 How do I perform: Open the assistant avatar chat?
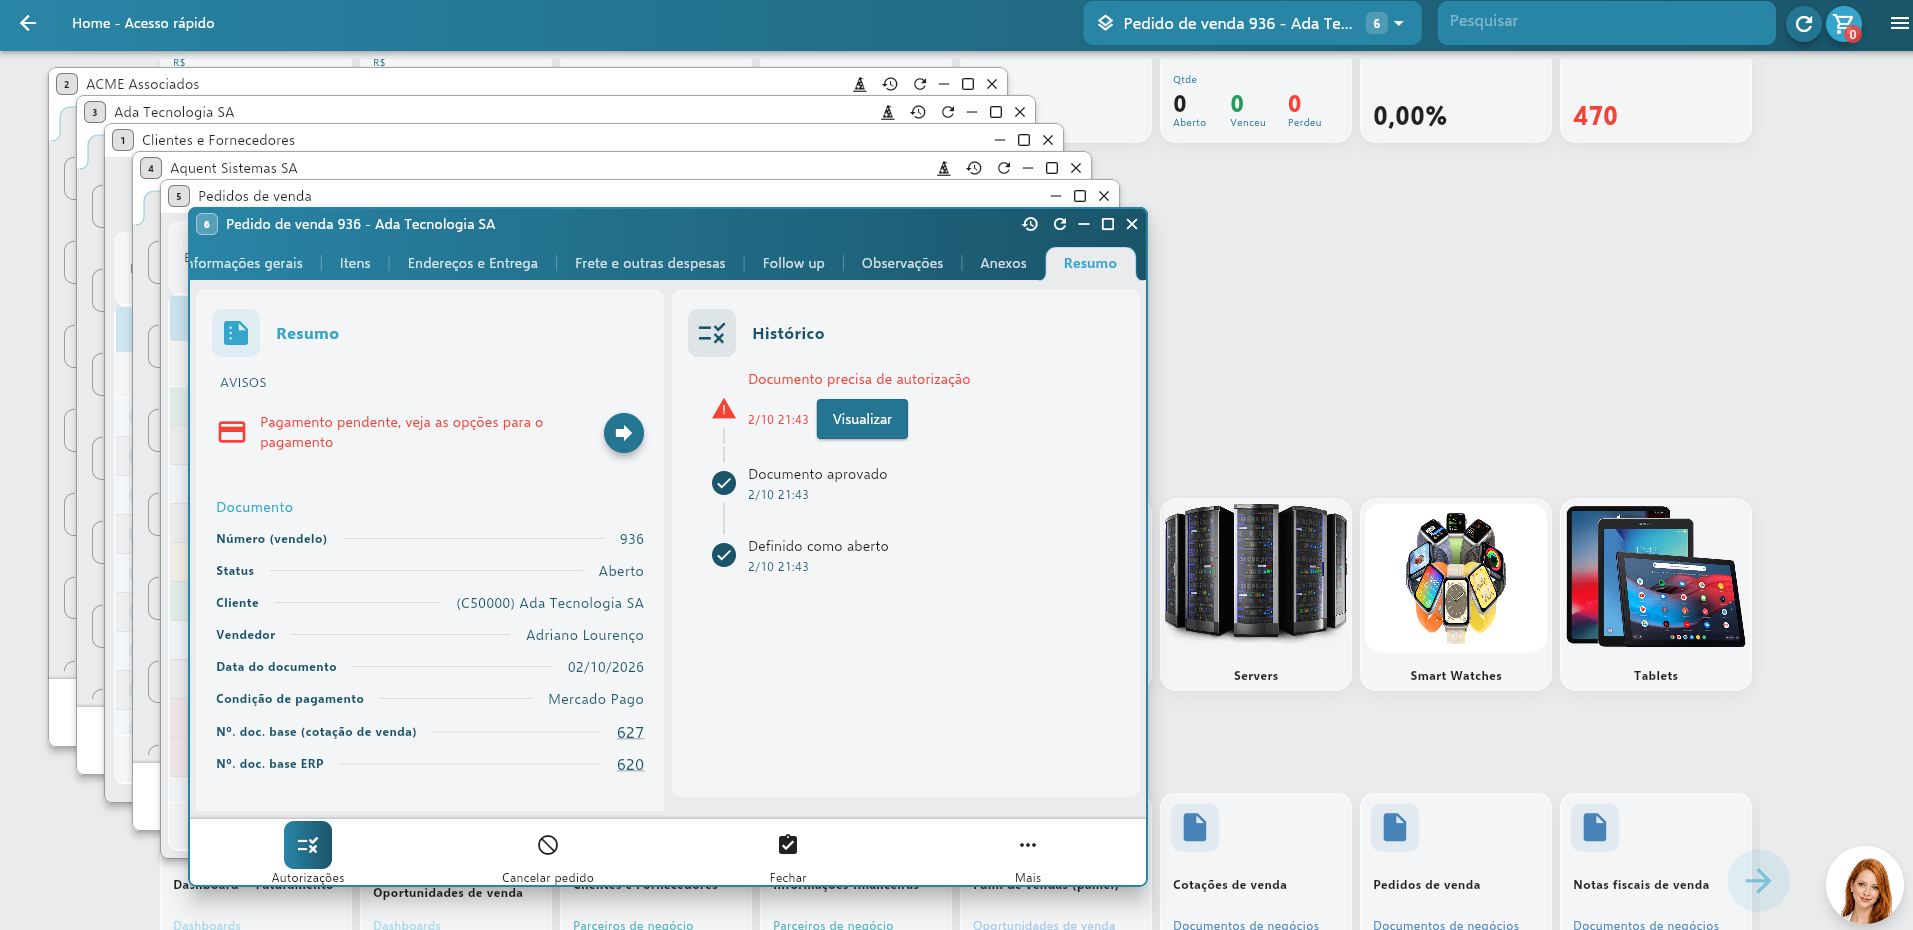point(1864,885)
